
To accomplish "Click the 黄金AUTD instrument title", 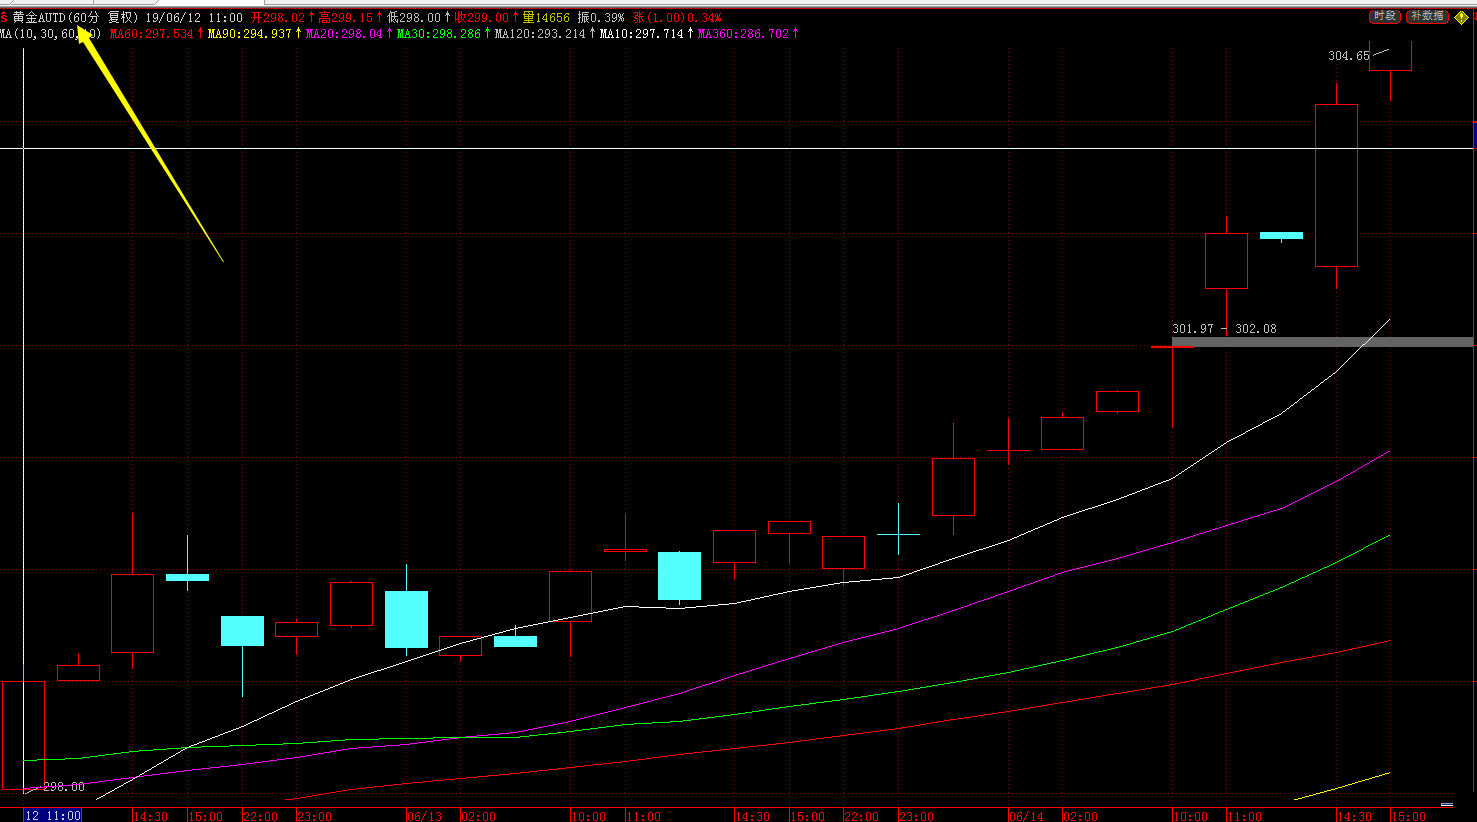I will pos(39,18).
